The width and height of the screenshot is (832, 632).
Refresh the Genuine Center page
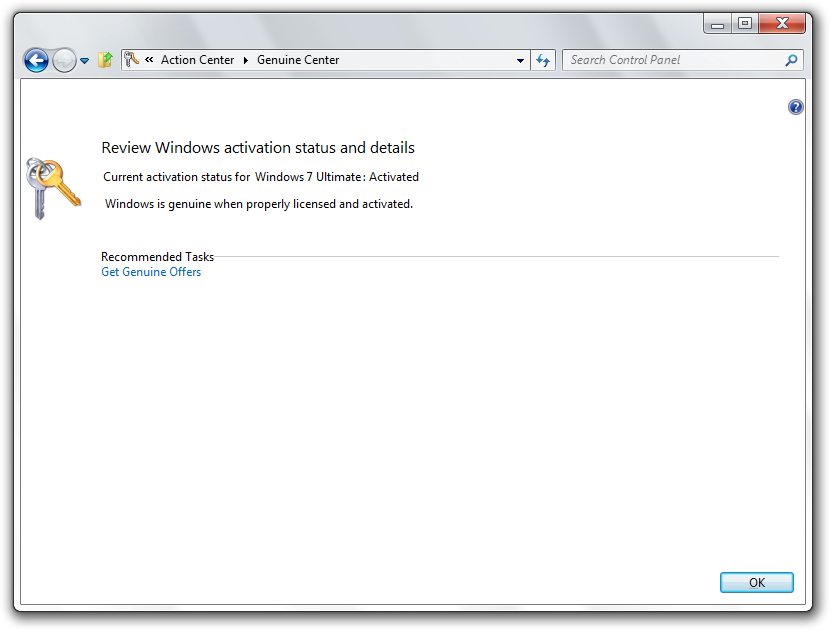pyautogui.click(x=543, y=60)
